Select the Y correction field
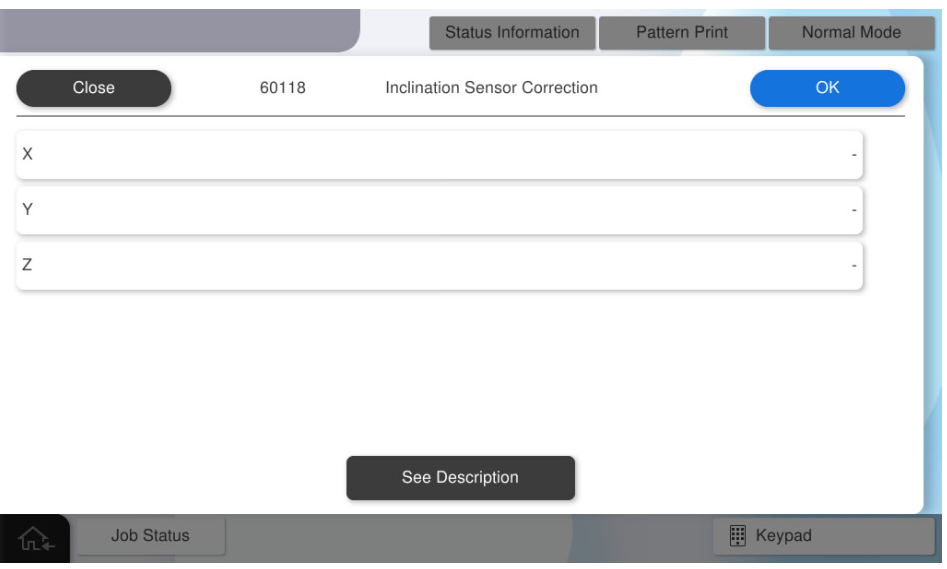Viewport: 947px width, 569px height. coord(439,210)
